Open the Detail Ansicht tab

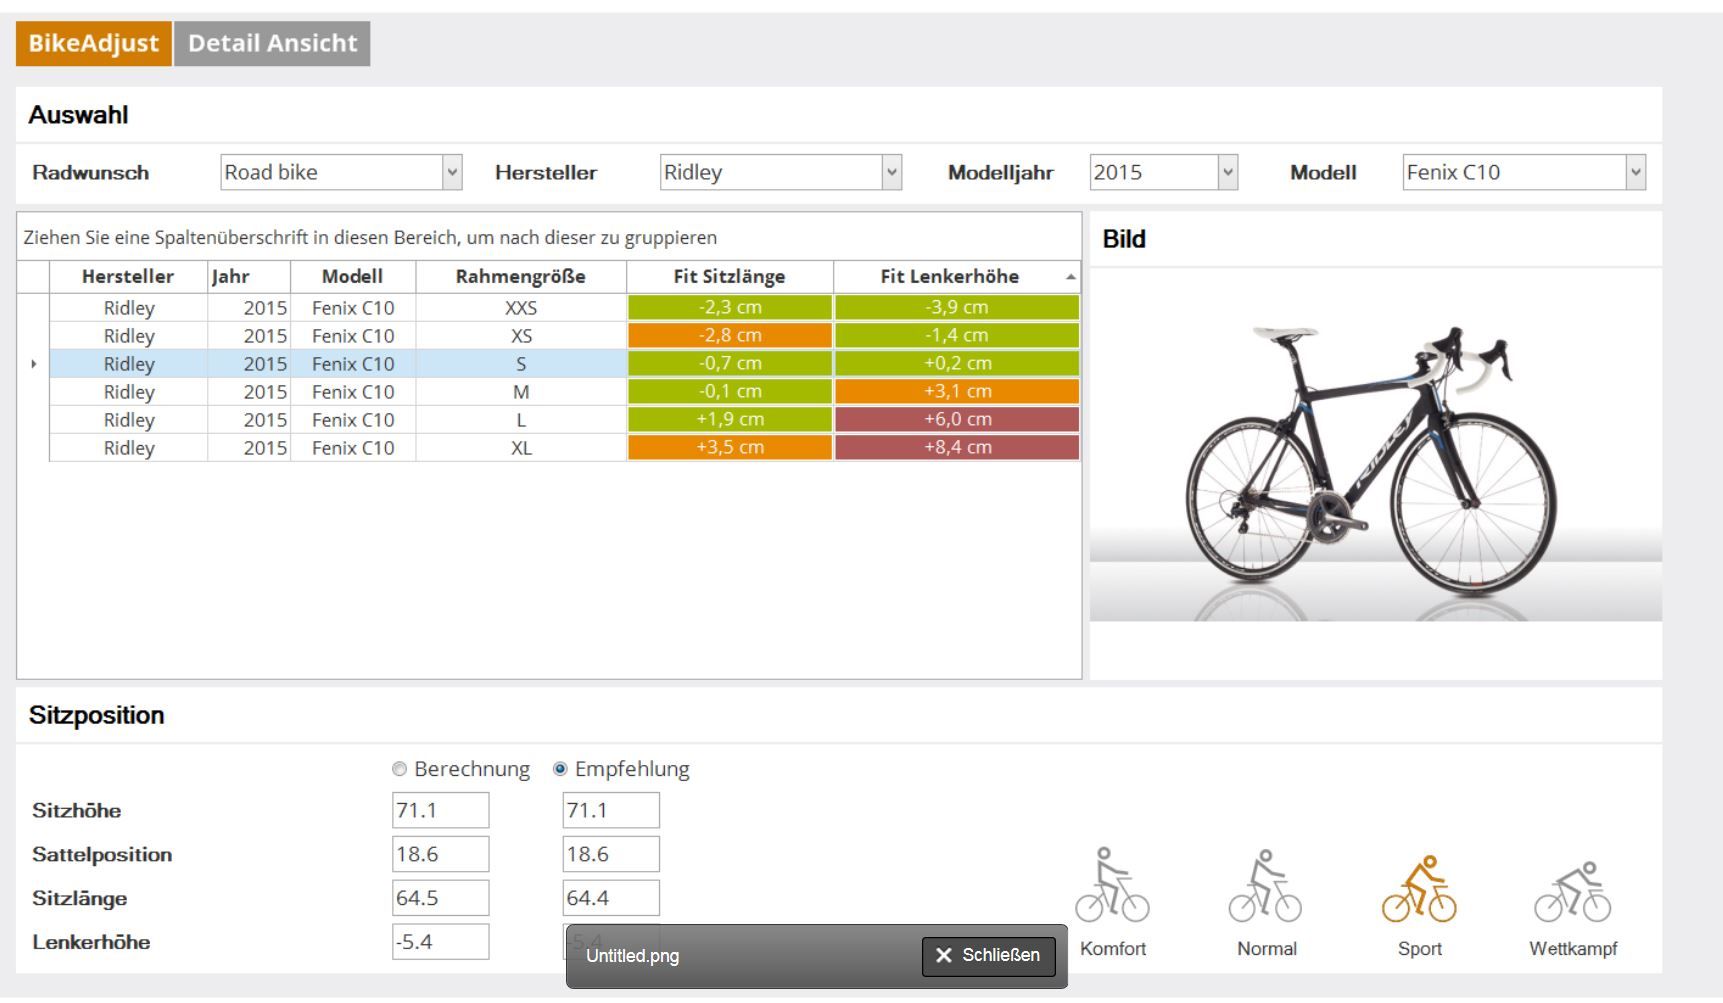pyautogui.click(x=272, y=44)
